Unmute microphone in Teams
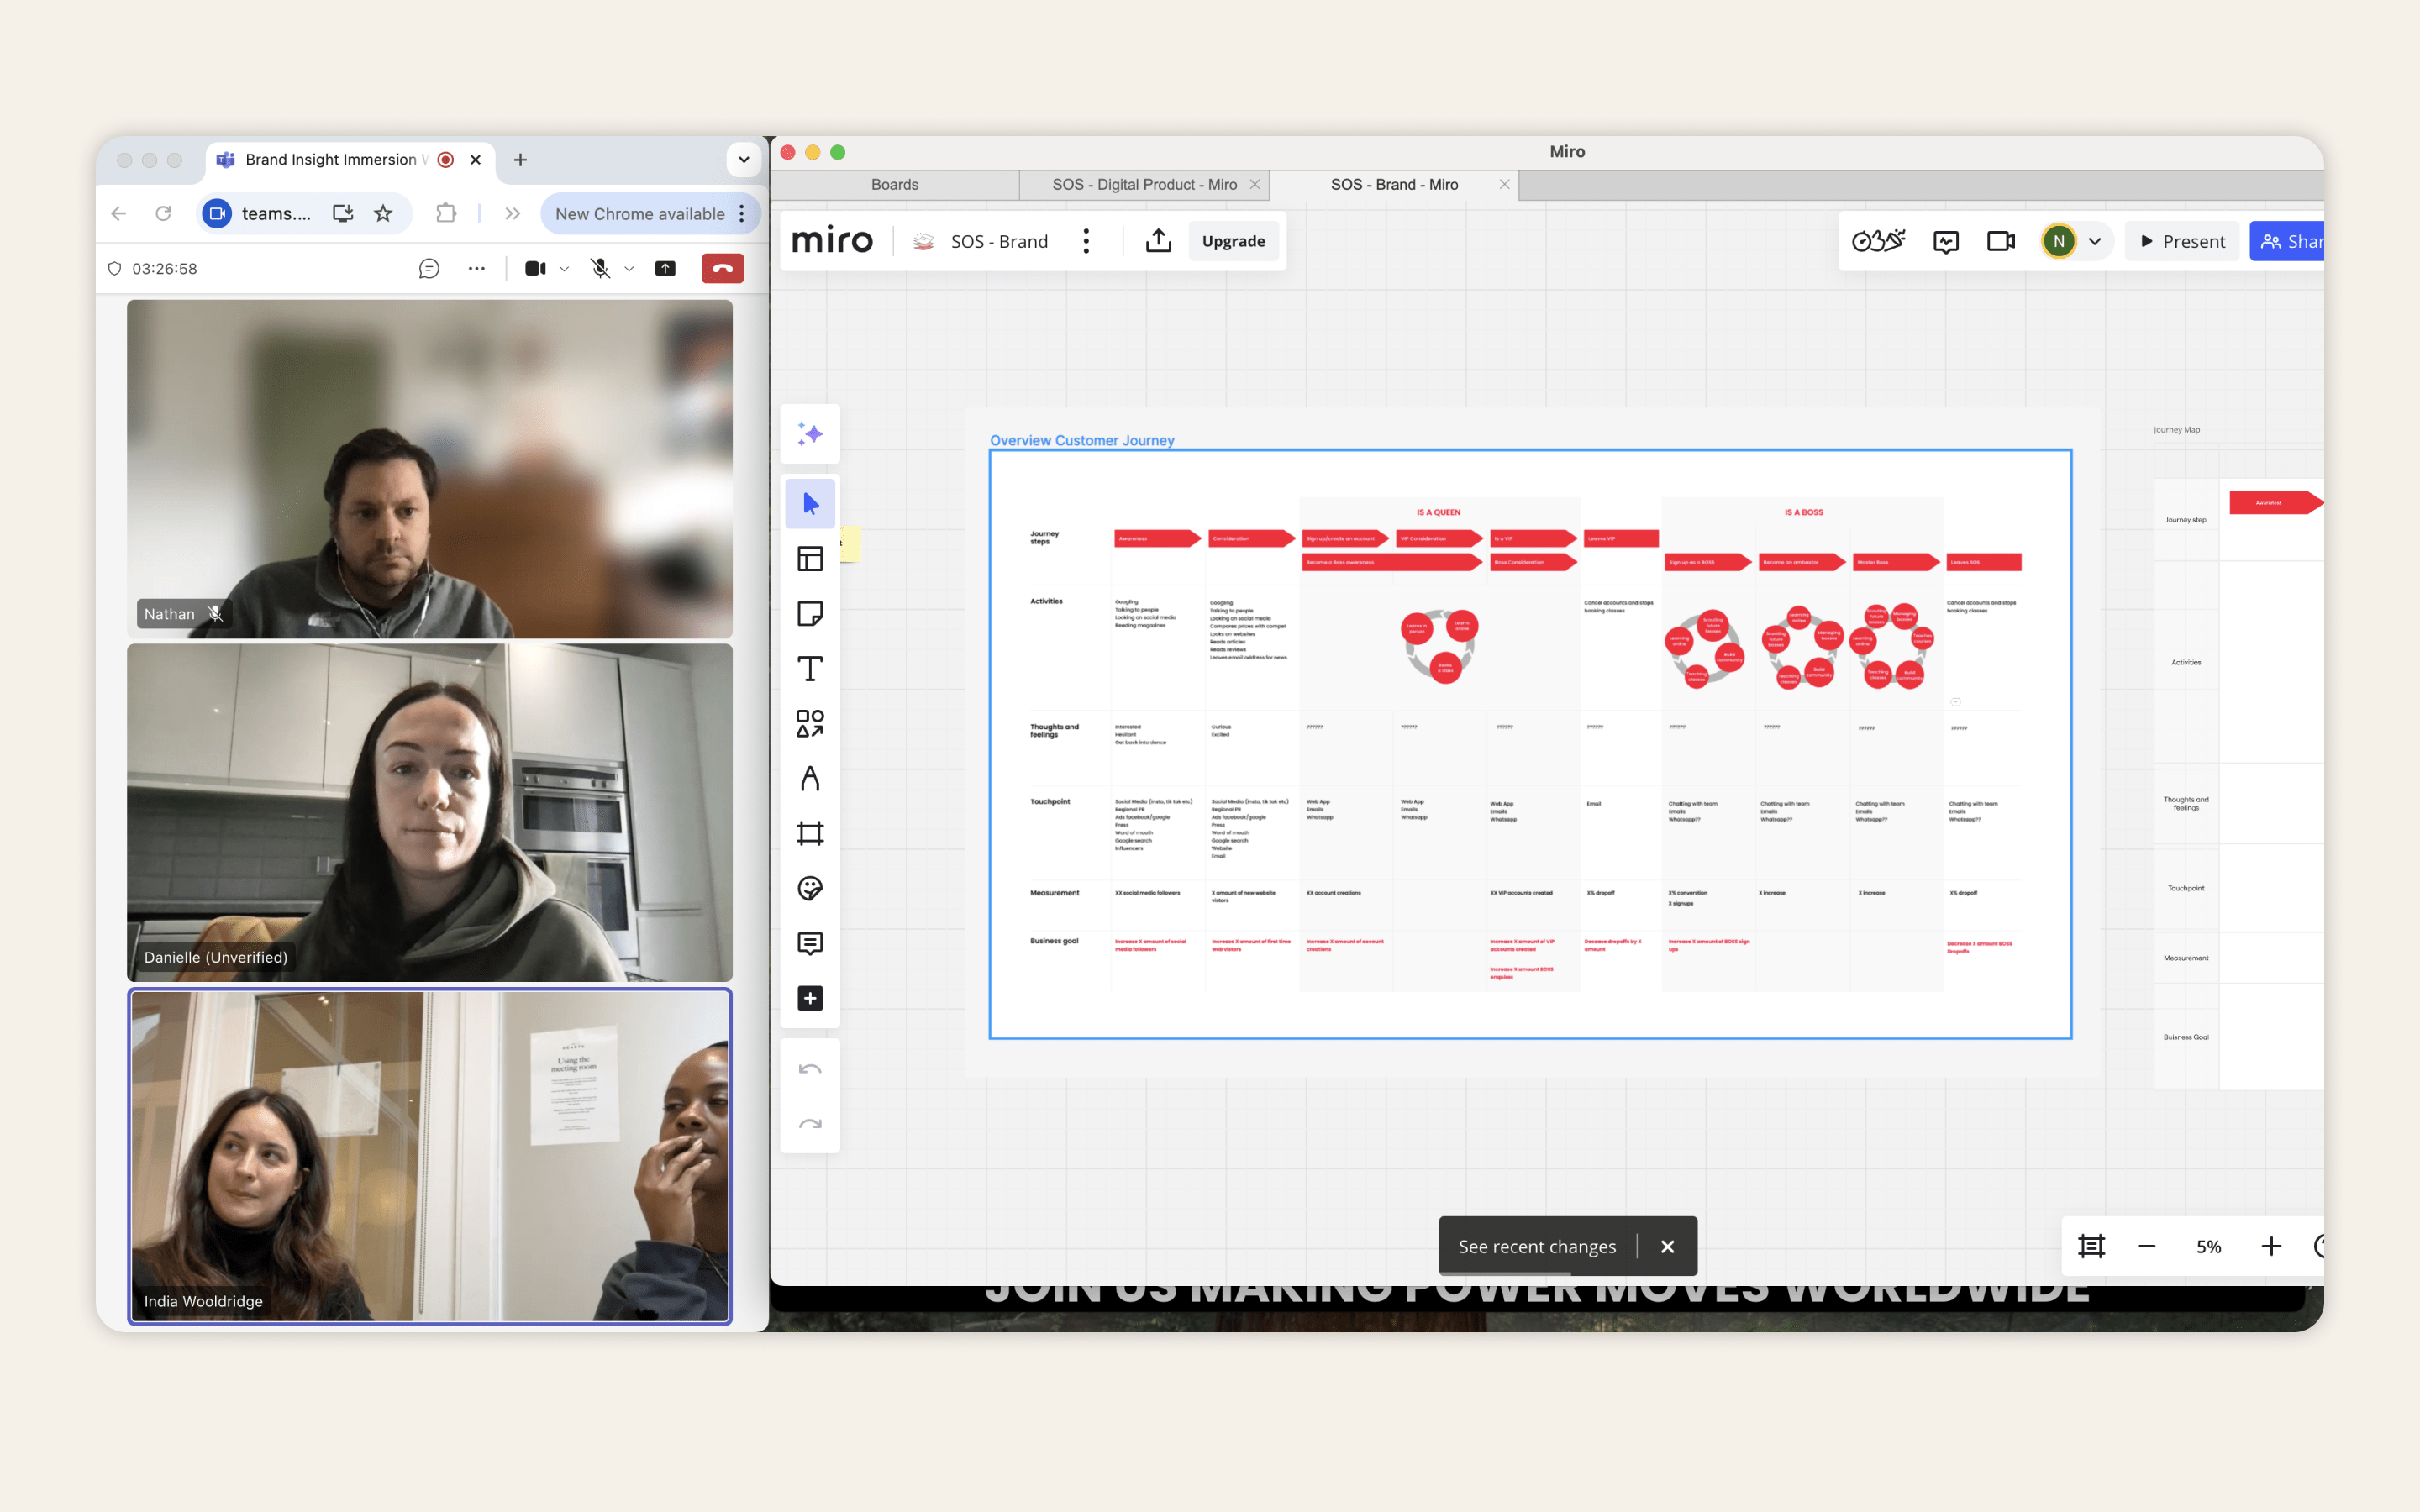Viewport: 2420px width, 1512px height. coord(600,268)
